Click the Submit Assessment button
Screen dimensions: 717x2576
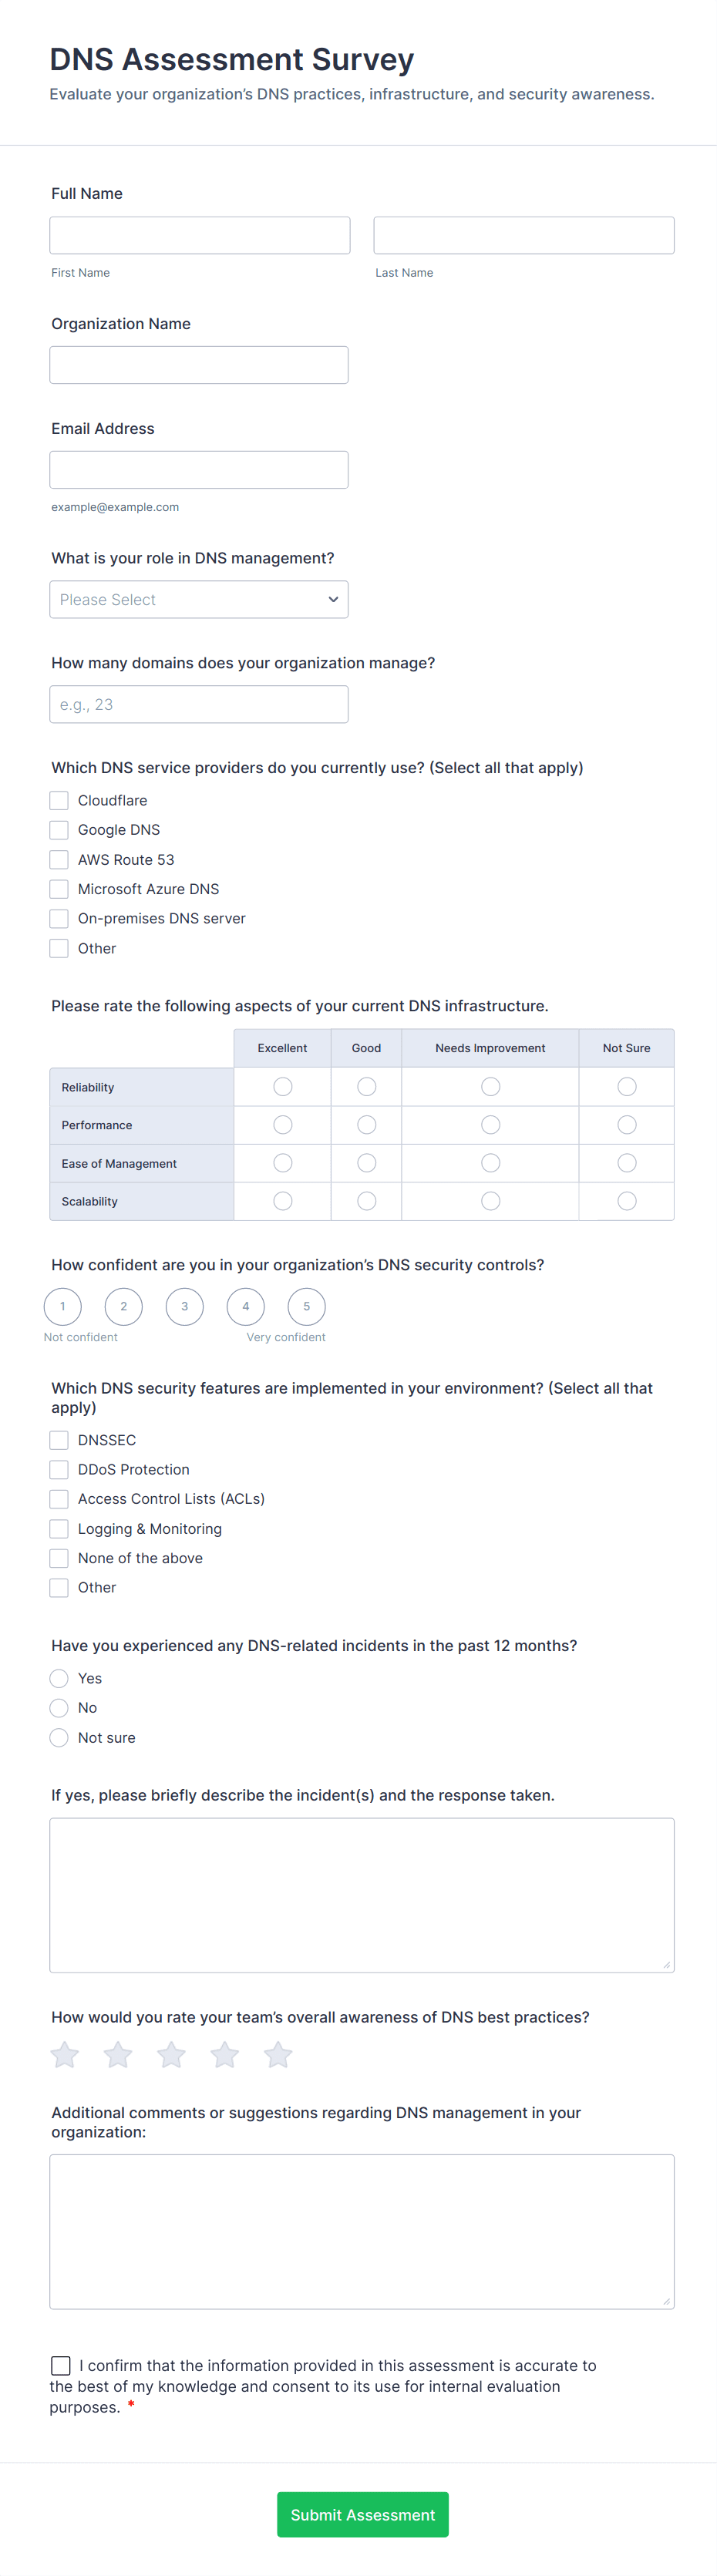point(362,2514)
